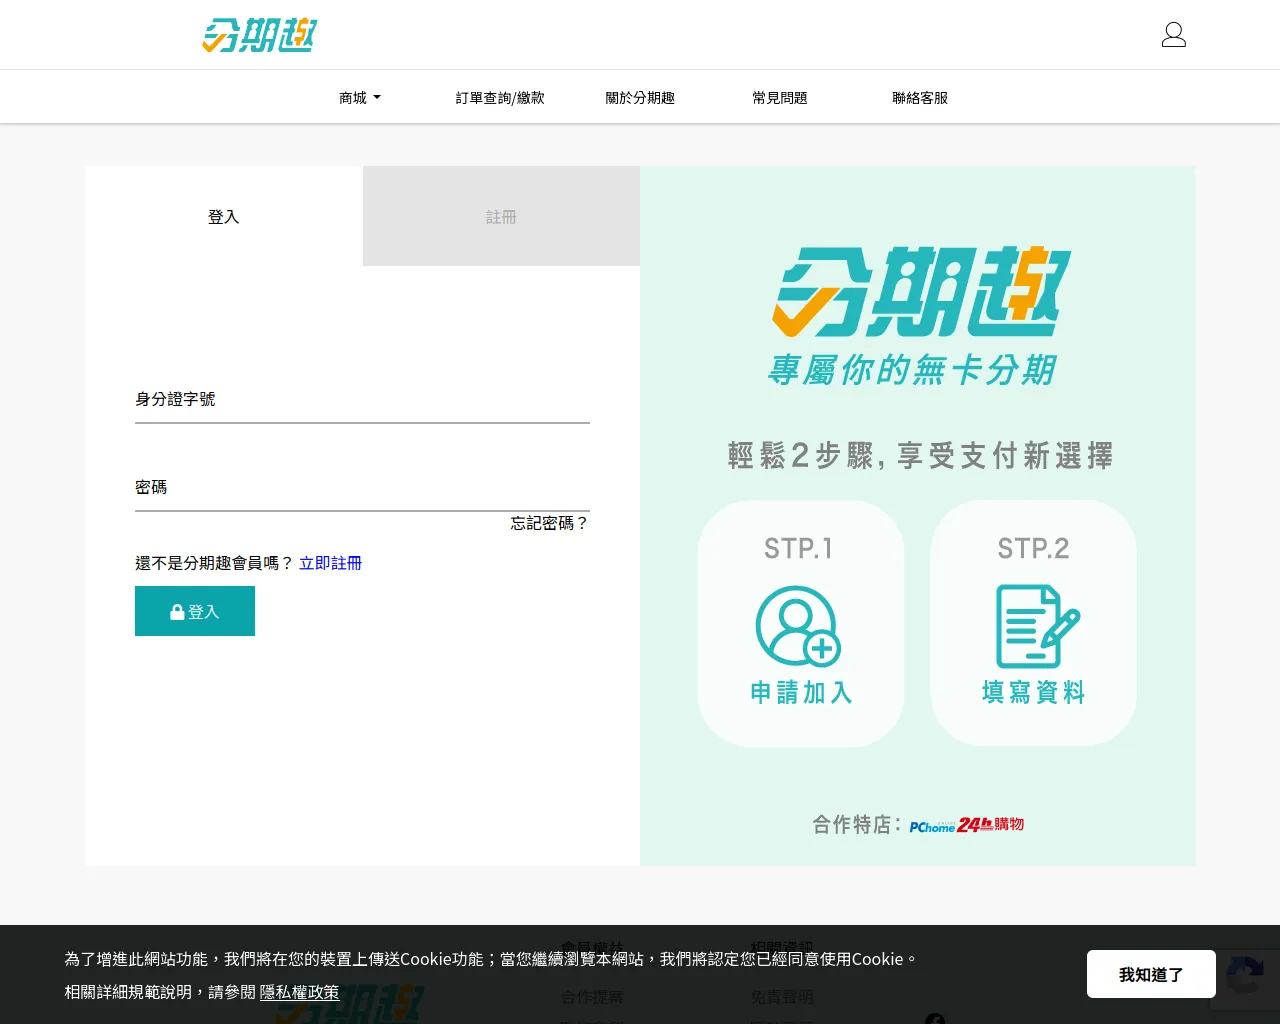Click the 分期趣 logo in the header
1280x1024 pixels.
point(258,34)
